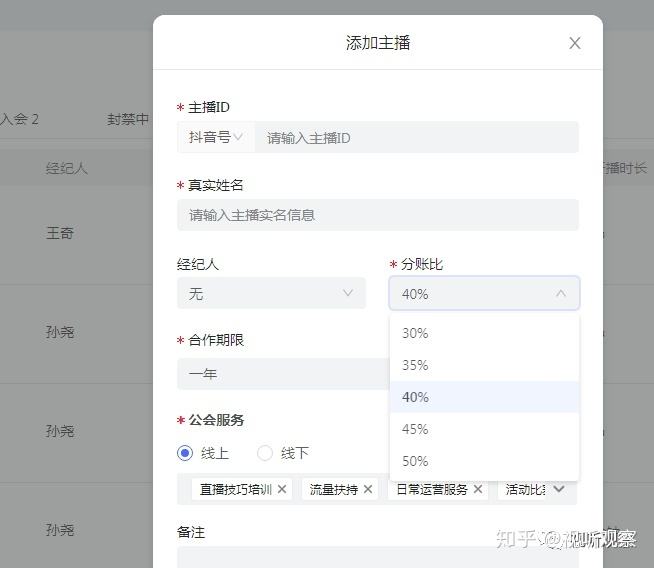Collapse the 分账比 dropdown showing 40%

(484, 293)
